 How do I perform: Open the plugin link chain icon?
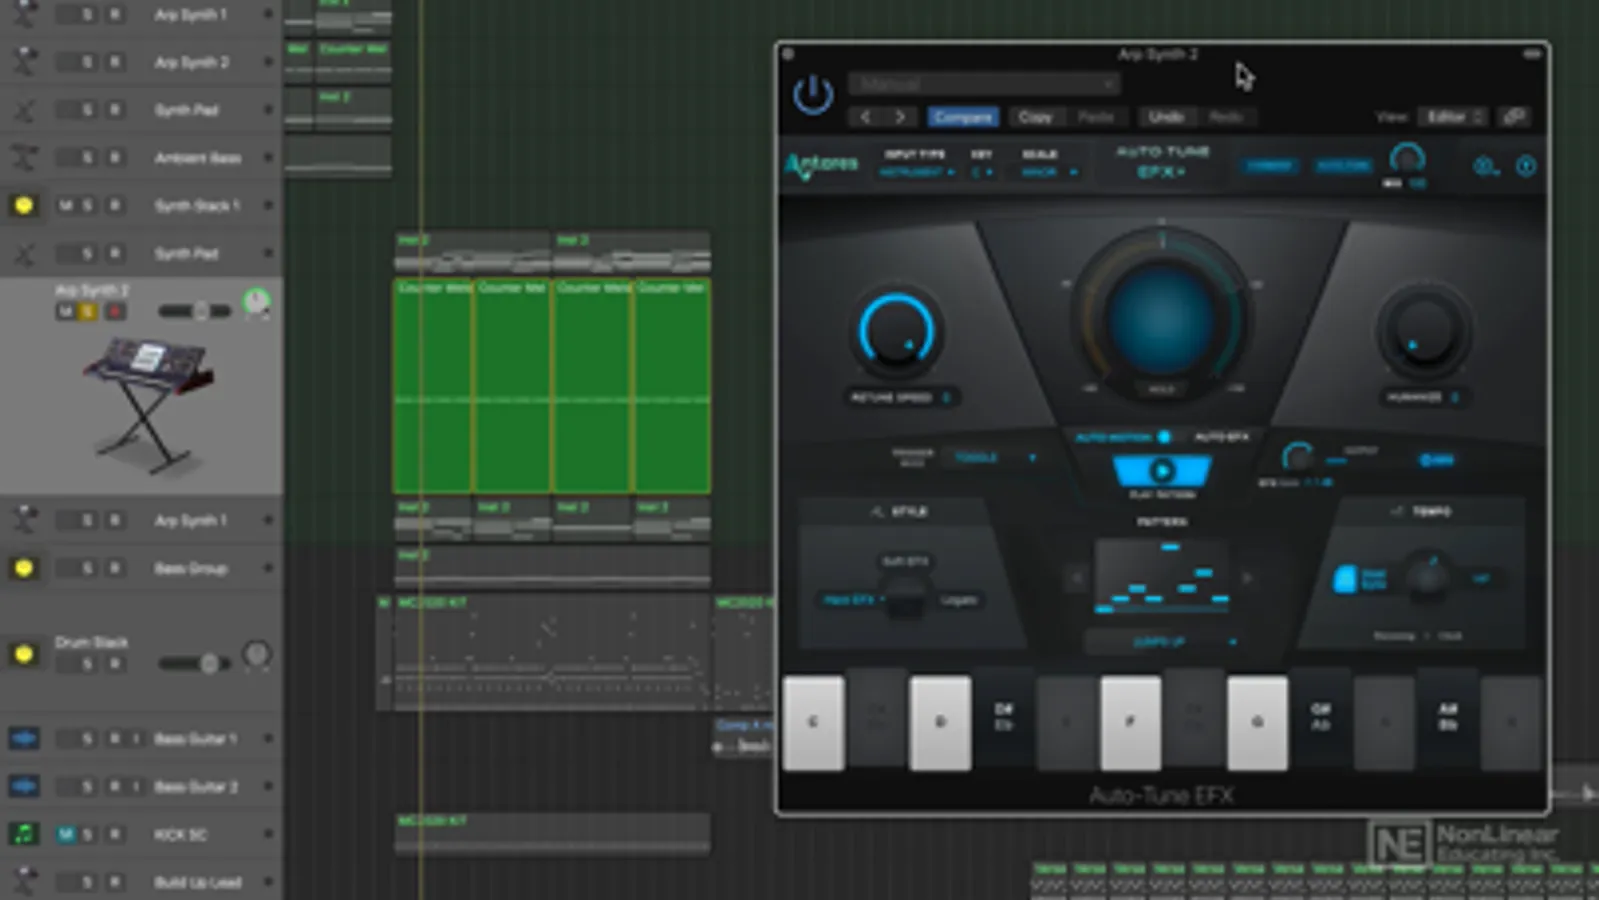[x=1515, y=117]
